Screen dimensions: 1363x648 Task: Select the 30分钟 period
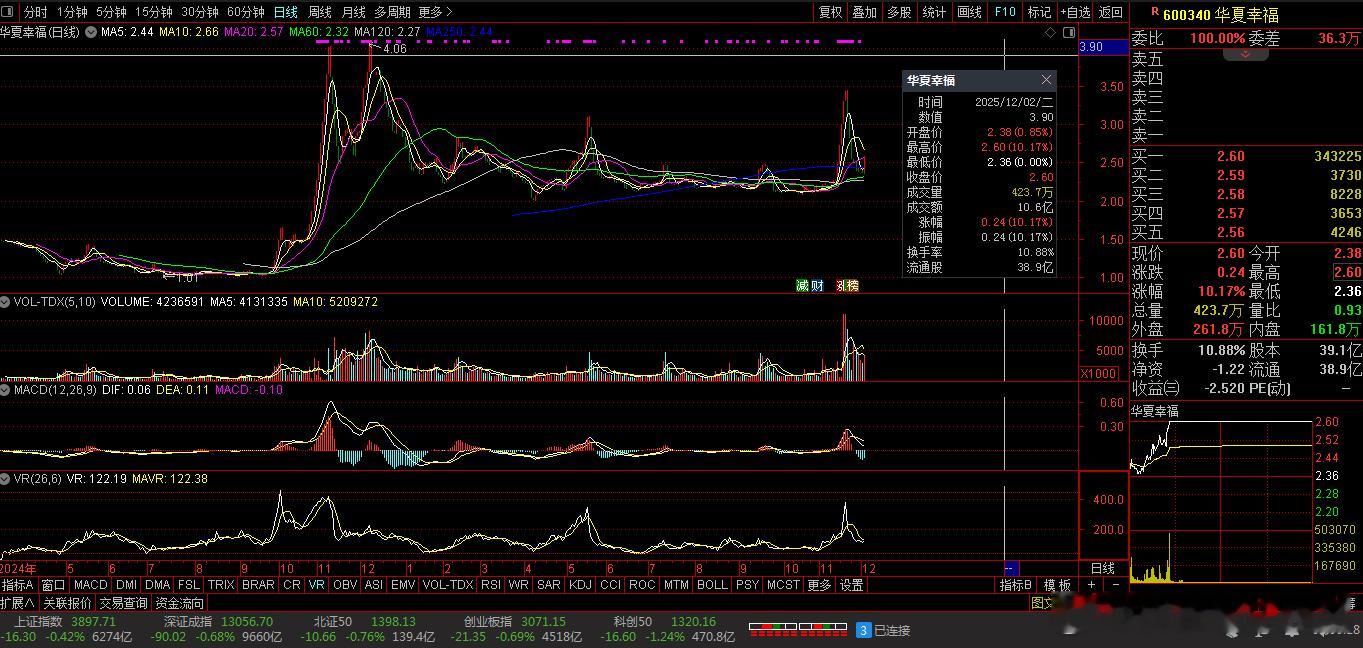tap(200, 12)
